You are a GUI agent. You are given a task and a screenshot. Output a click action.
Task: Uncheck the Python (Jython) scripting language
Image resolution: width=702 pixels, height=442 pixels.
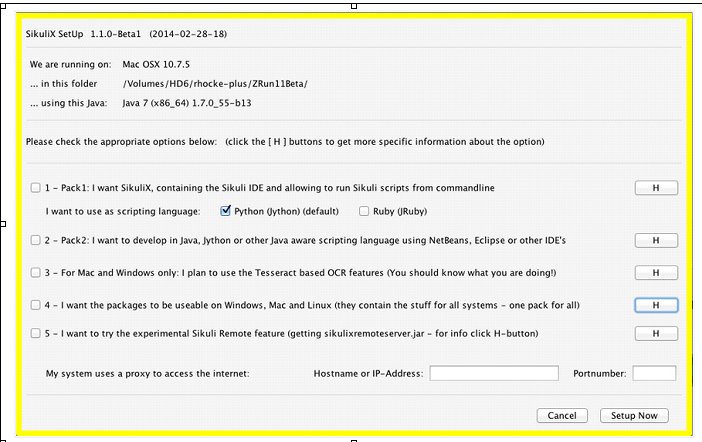click(226, 211)
